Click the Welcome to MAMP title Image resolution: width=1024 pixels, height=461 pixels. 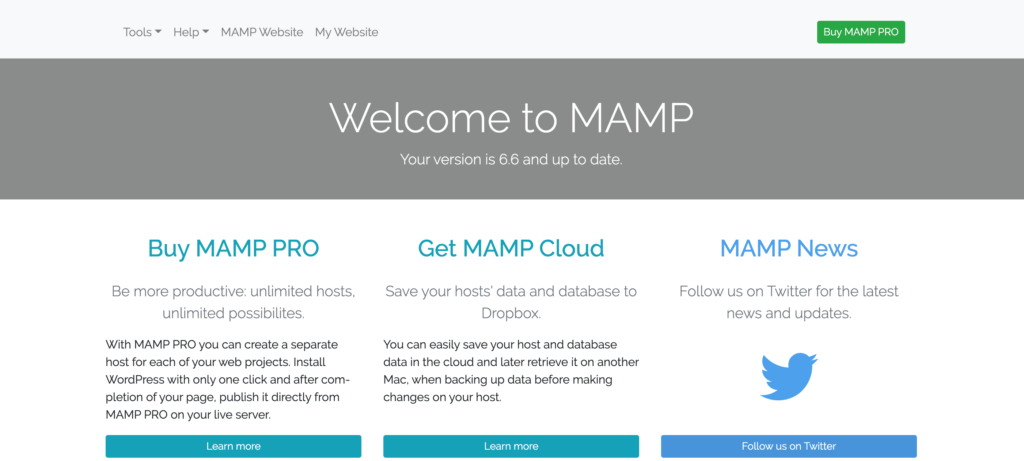coord(511,117)
